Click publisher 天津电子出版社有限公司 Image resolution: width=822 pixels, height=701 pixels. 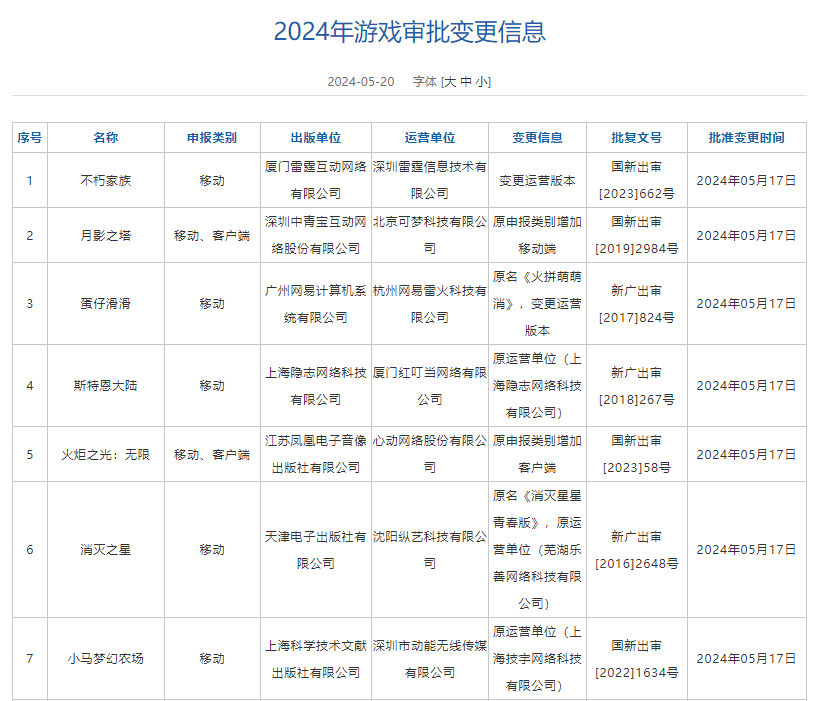tap(316, 550)
